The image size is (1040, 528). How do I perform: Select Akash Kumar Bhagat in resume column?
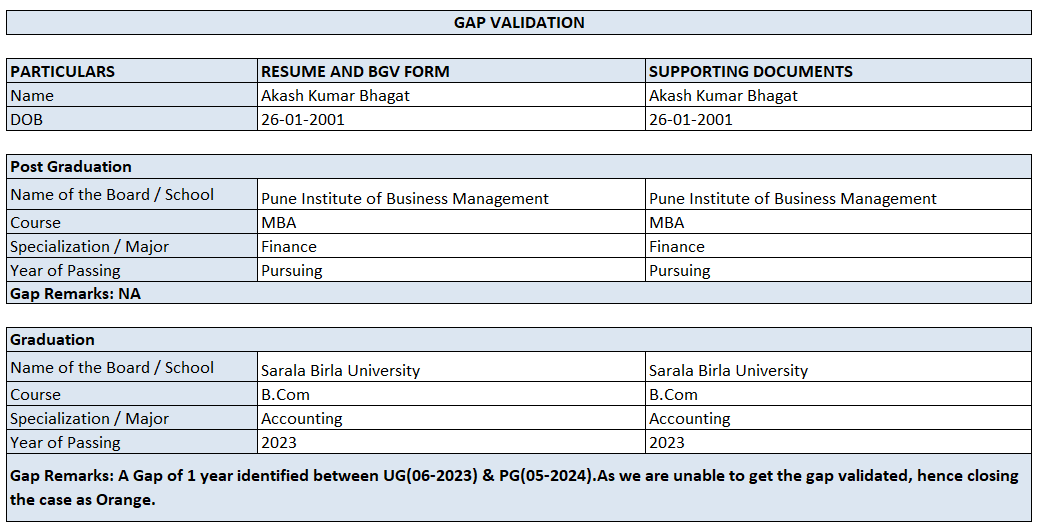click(335, 96)
